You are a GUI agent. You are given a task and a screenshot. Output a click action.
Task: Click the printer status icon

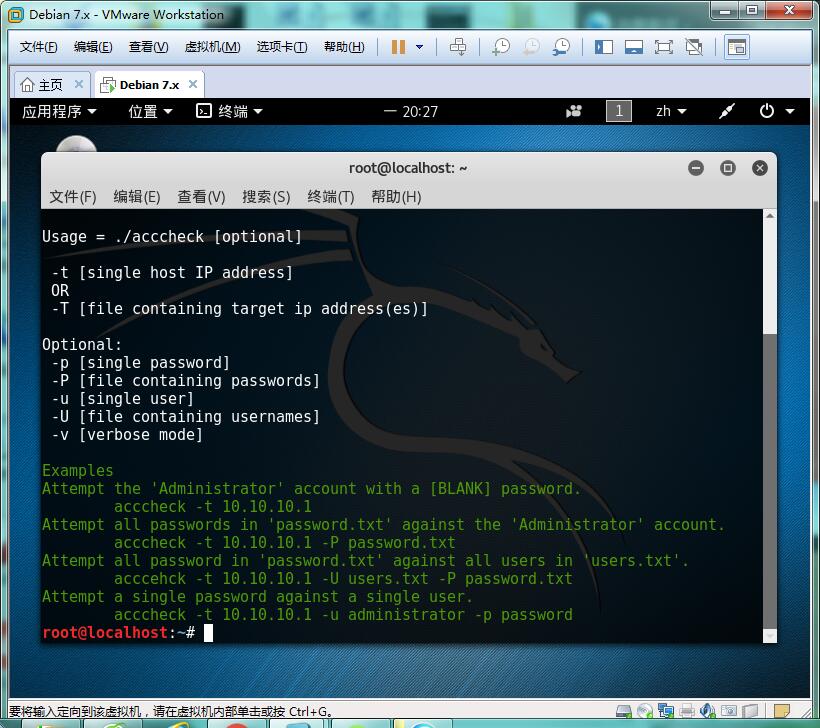[x=687, y=711]
